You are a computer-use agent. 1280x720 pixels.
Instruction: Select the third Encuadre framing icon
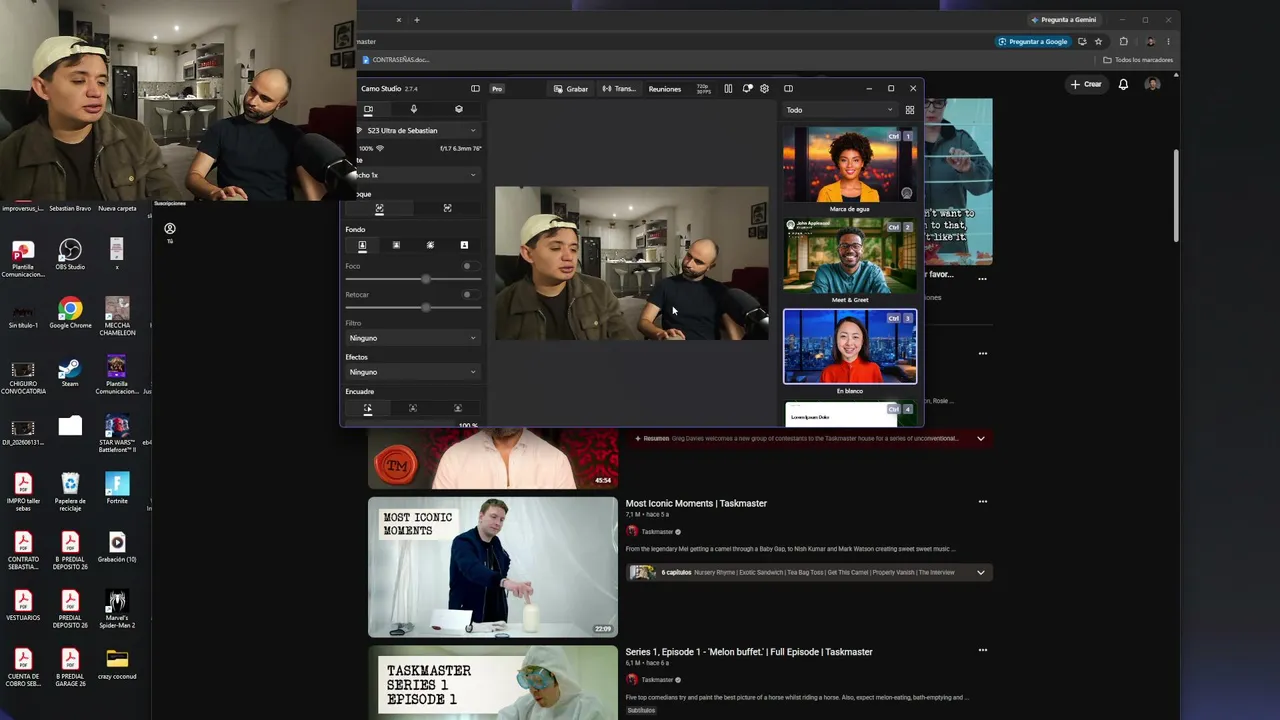(x=458, y=408)
